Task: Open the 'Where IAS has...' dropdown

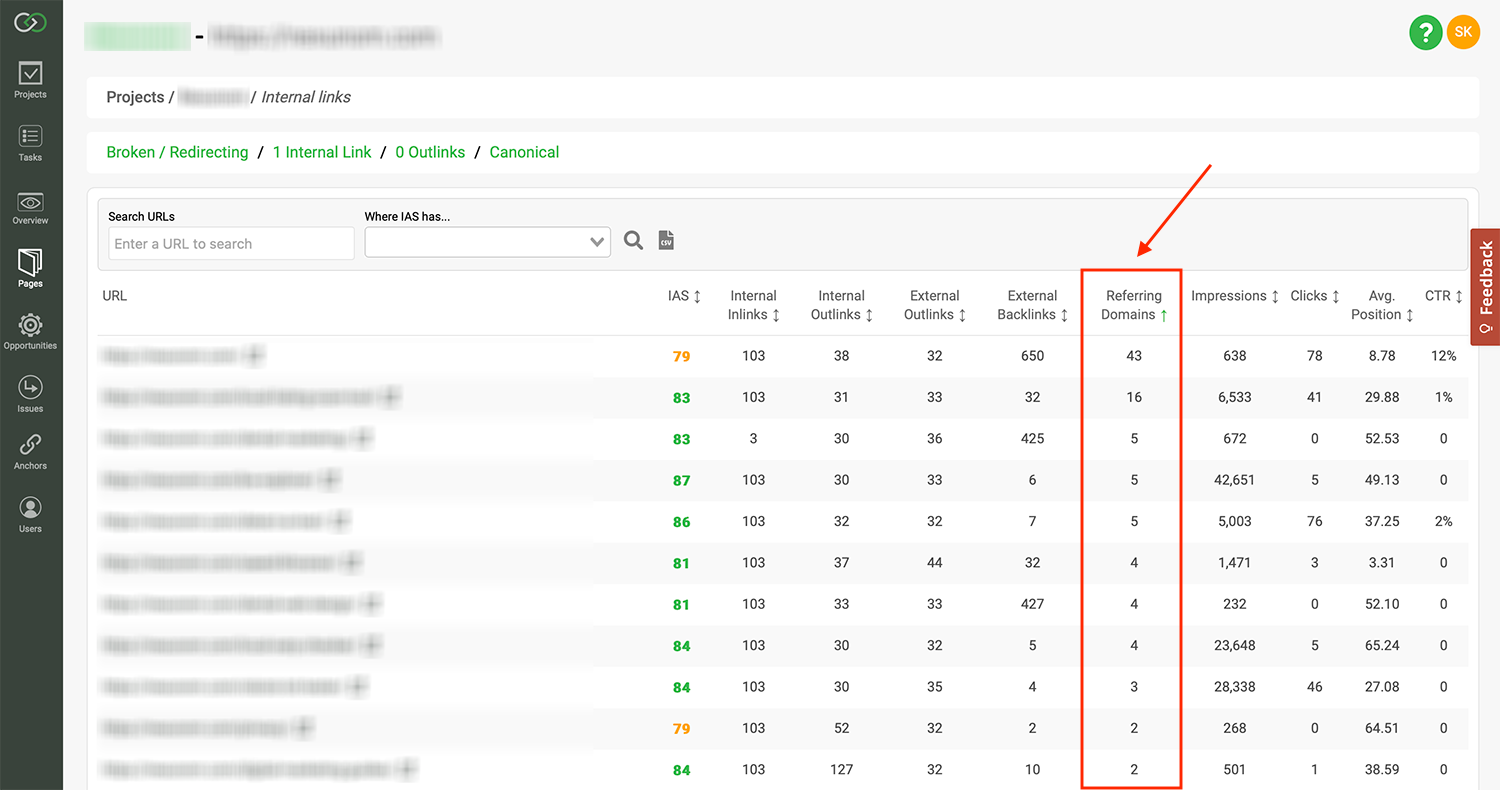Action: (x=487, y=242)
